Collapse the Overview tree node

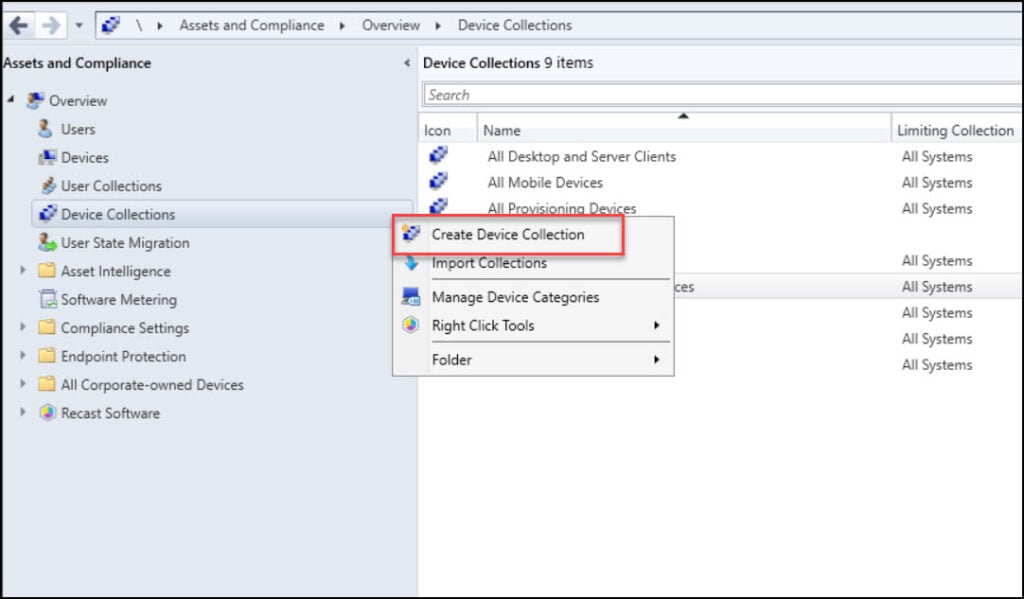(11, 100)
